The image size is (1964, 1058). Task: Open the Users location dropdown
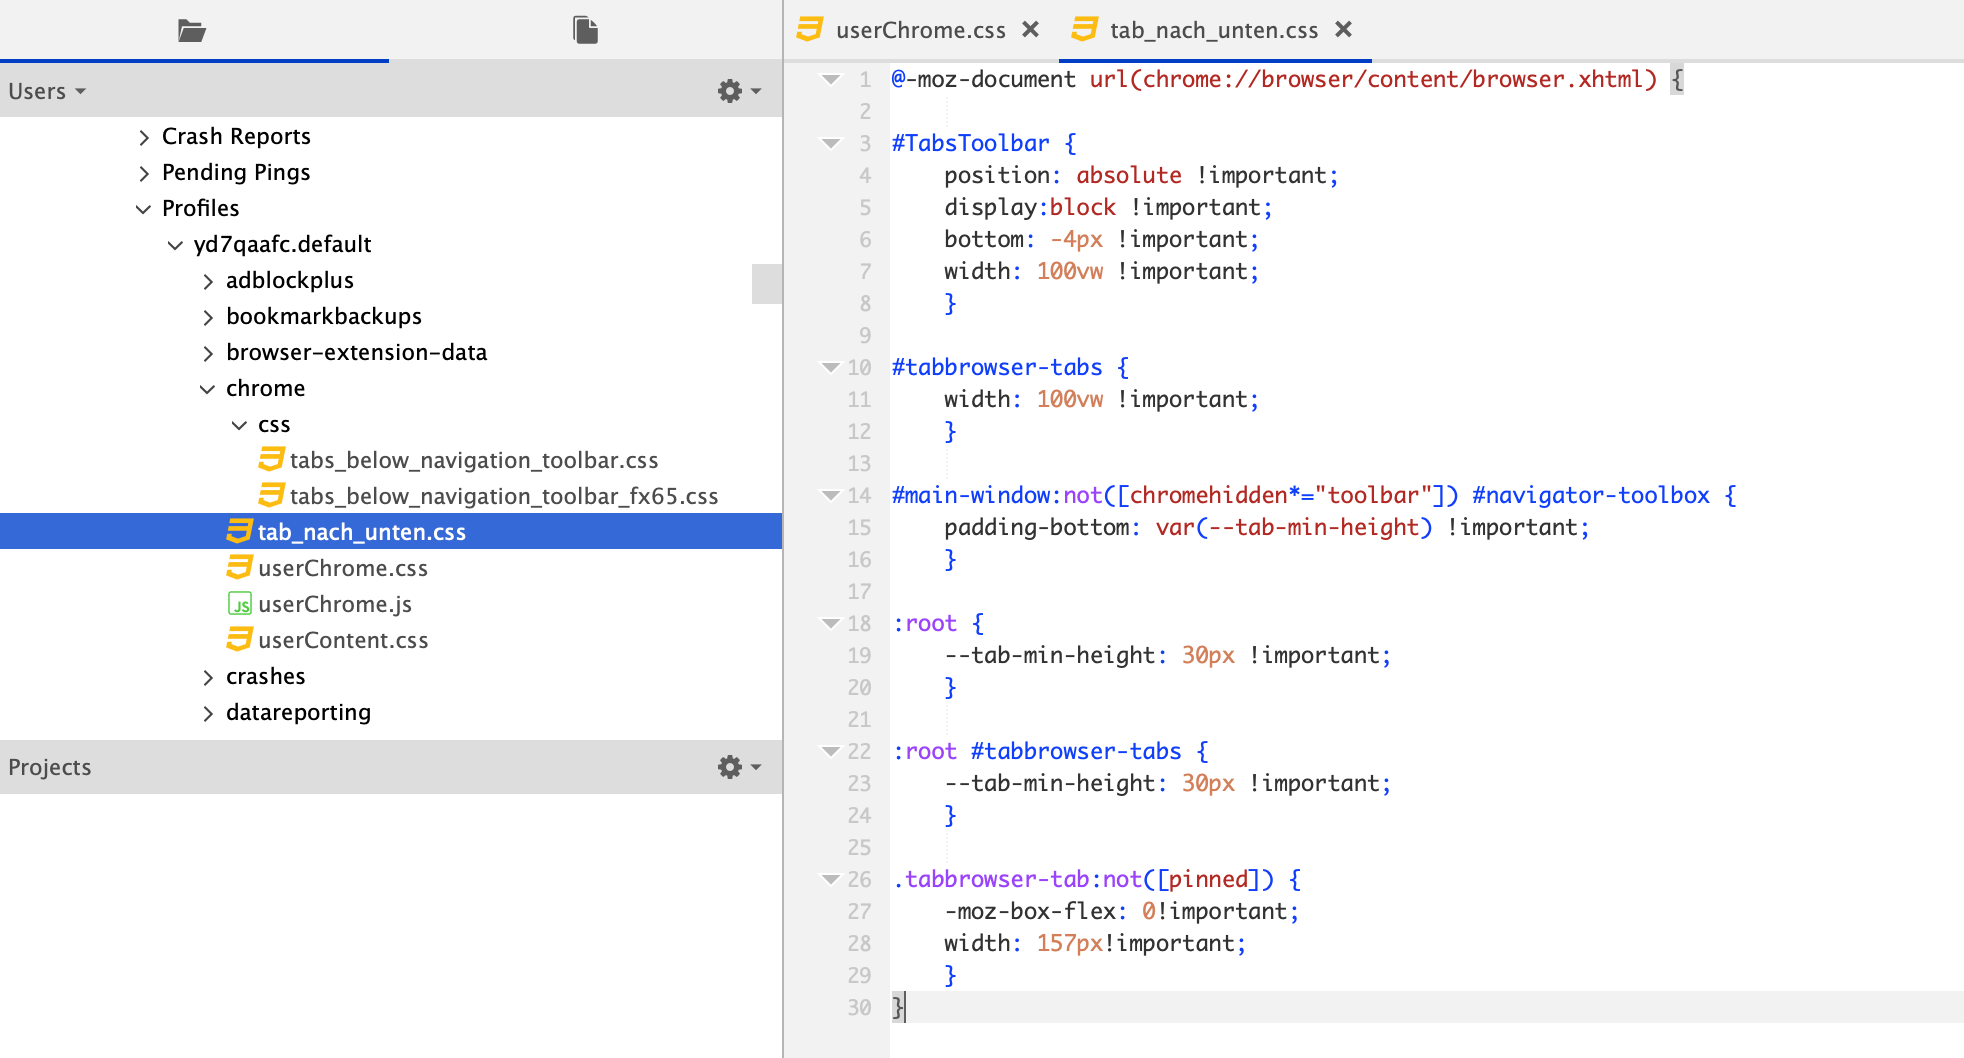point(47,91)
